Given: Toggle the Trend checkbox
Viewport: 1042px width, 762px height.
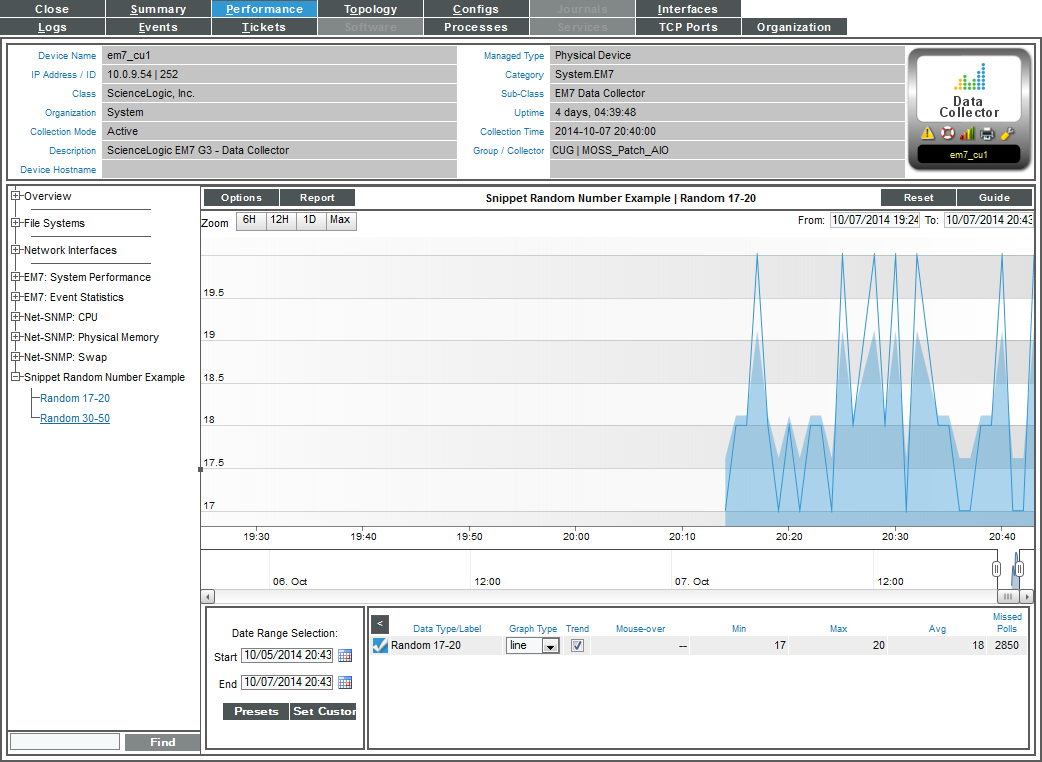Looking at the screenshot, I should coord(577,646).
